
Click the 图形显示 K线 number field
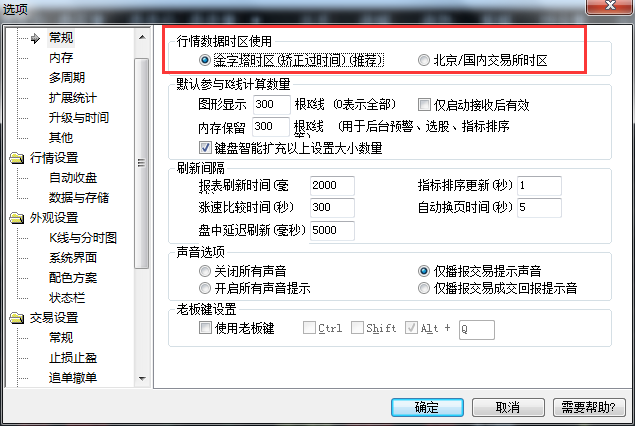click(x=272, y=104)
